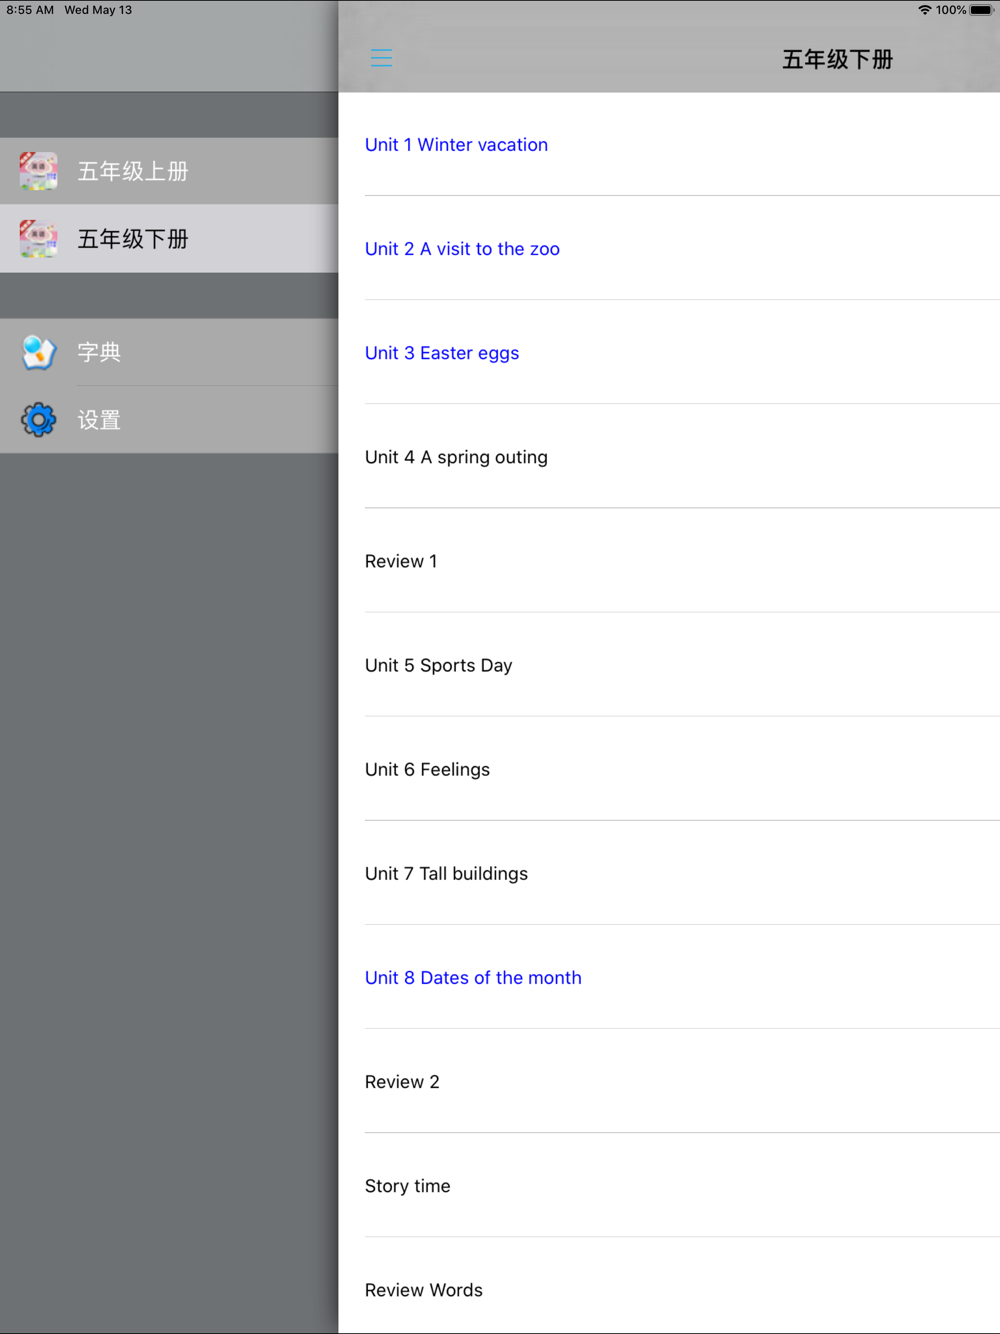This screenshot has height=1334, width=1000.
Task: Select Unit 5 Sports Day
Action: (x=669, y=665)
